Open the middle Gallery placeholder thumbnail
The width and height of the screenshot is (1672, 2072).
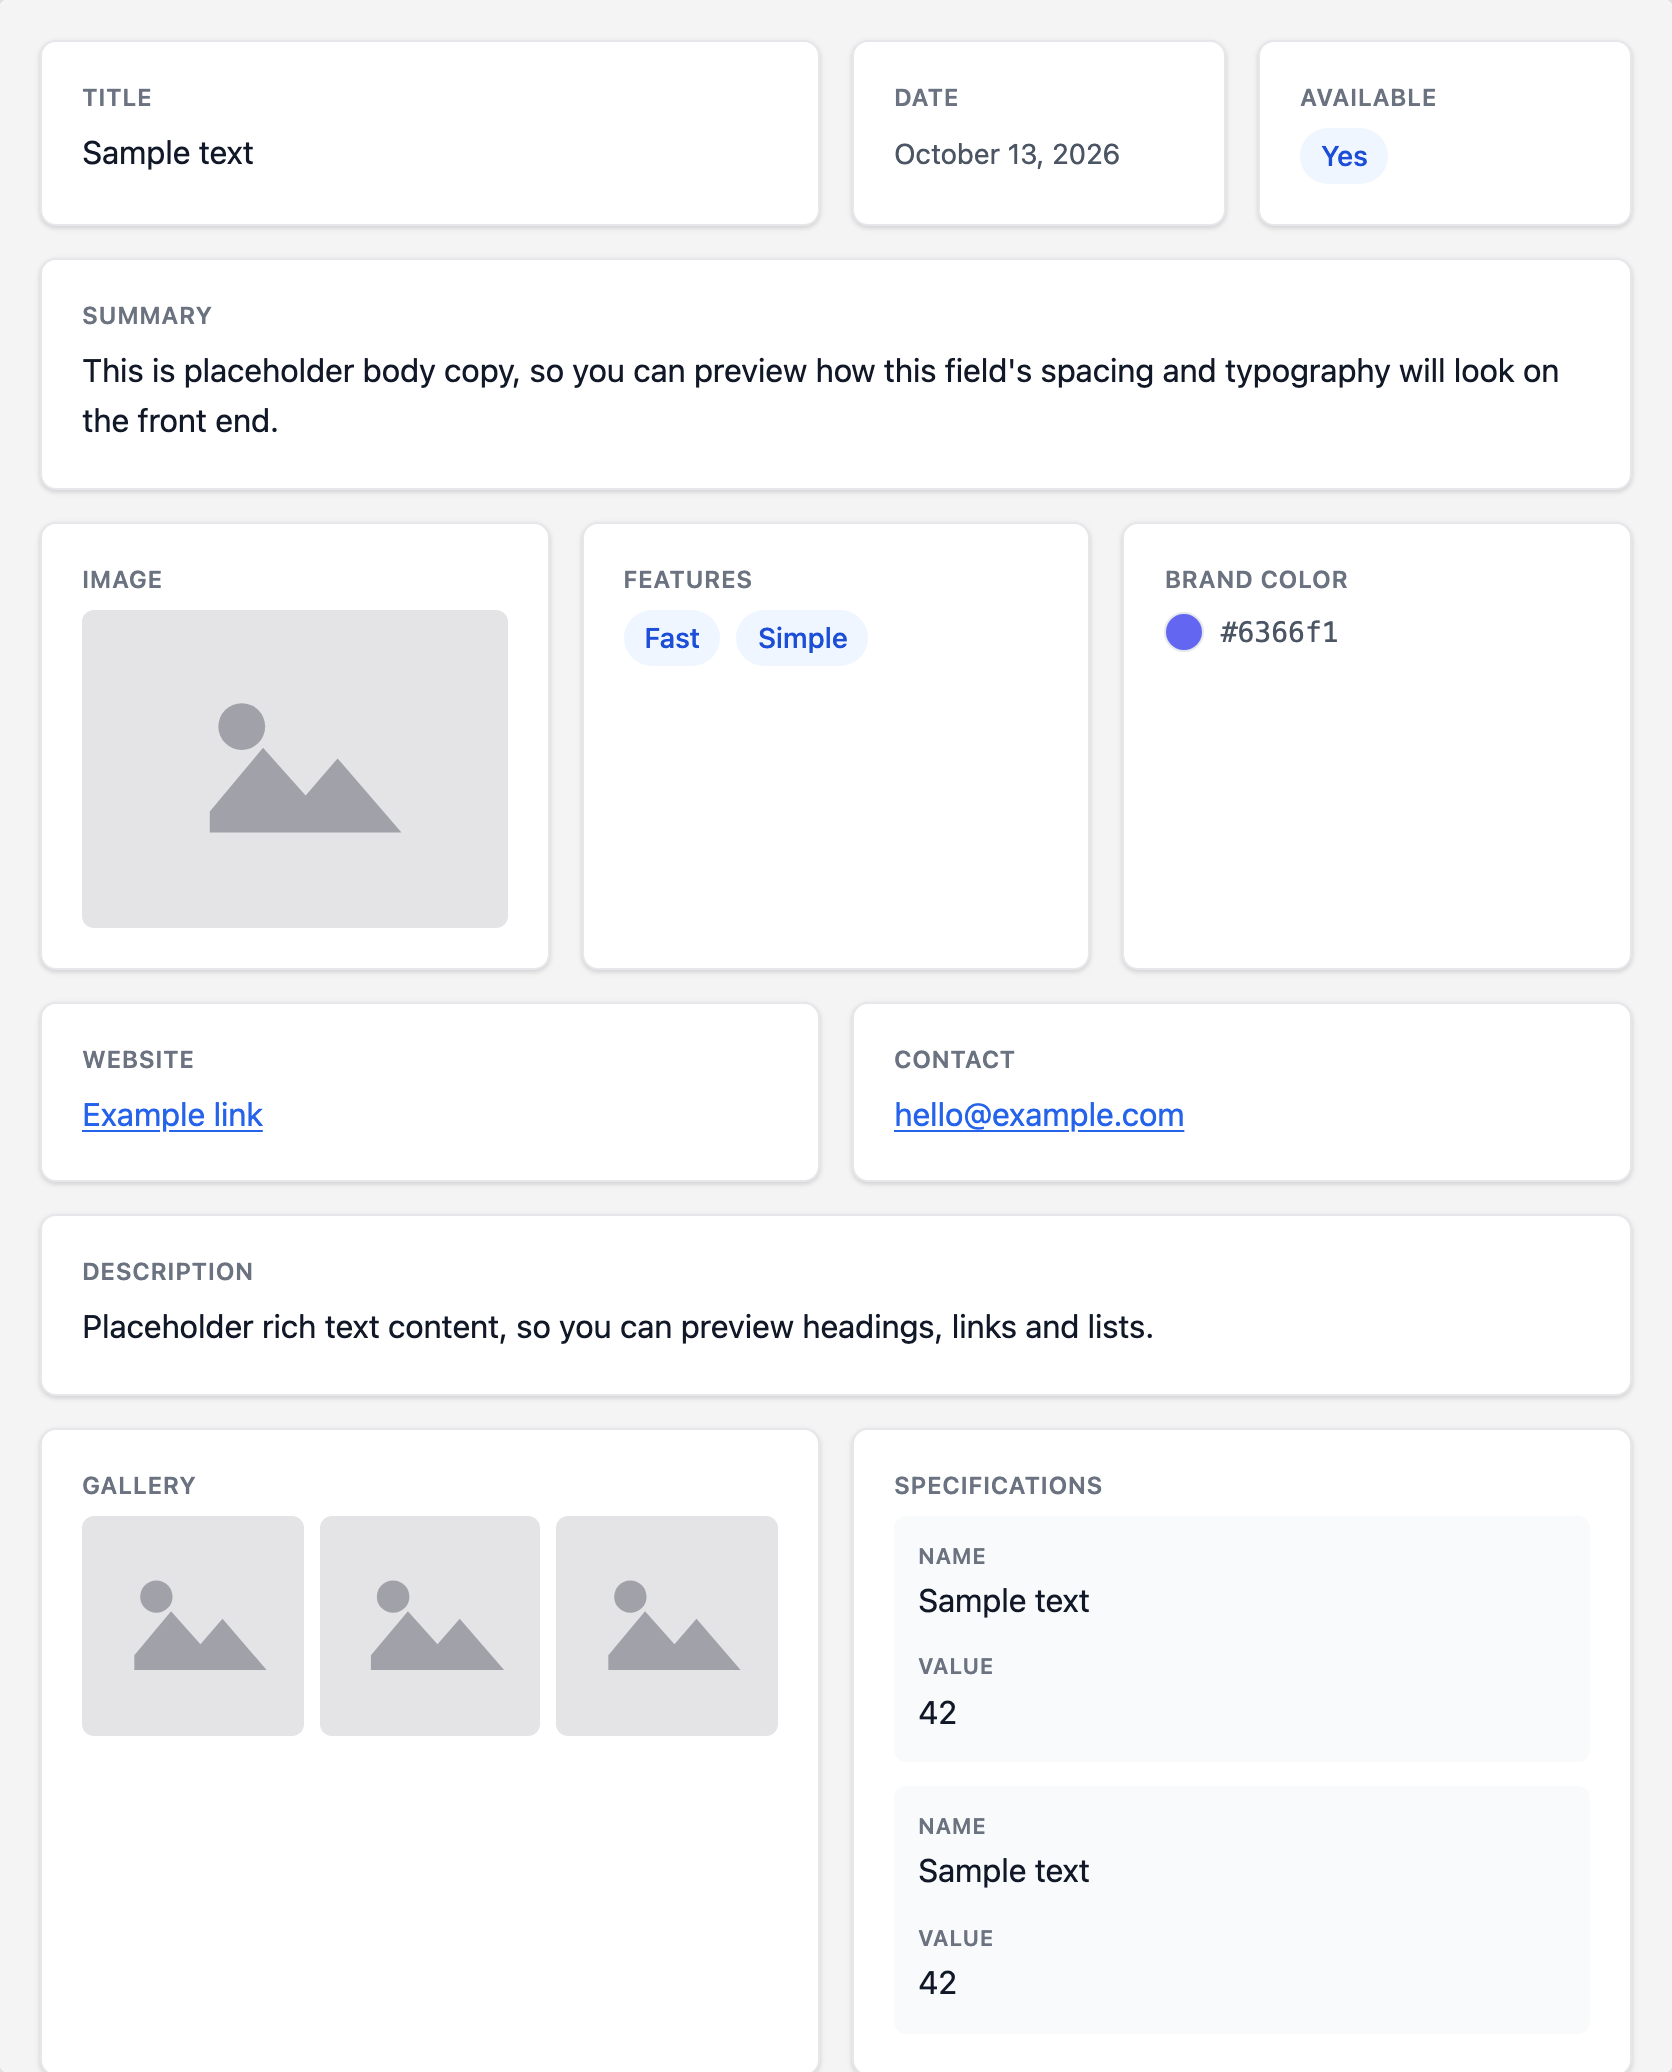430,1626
